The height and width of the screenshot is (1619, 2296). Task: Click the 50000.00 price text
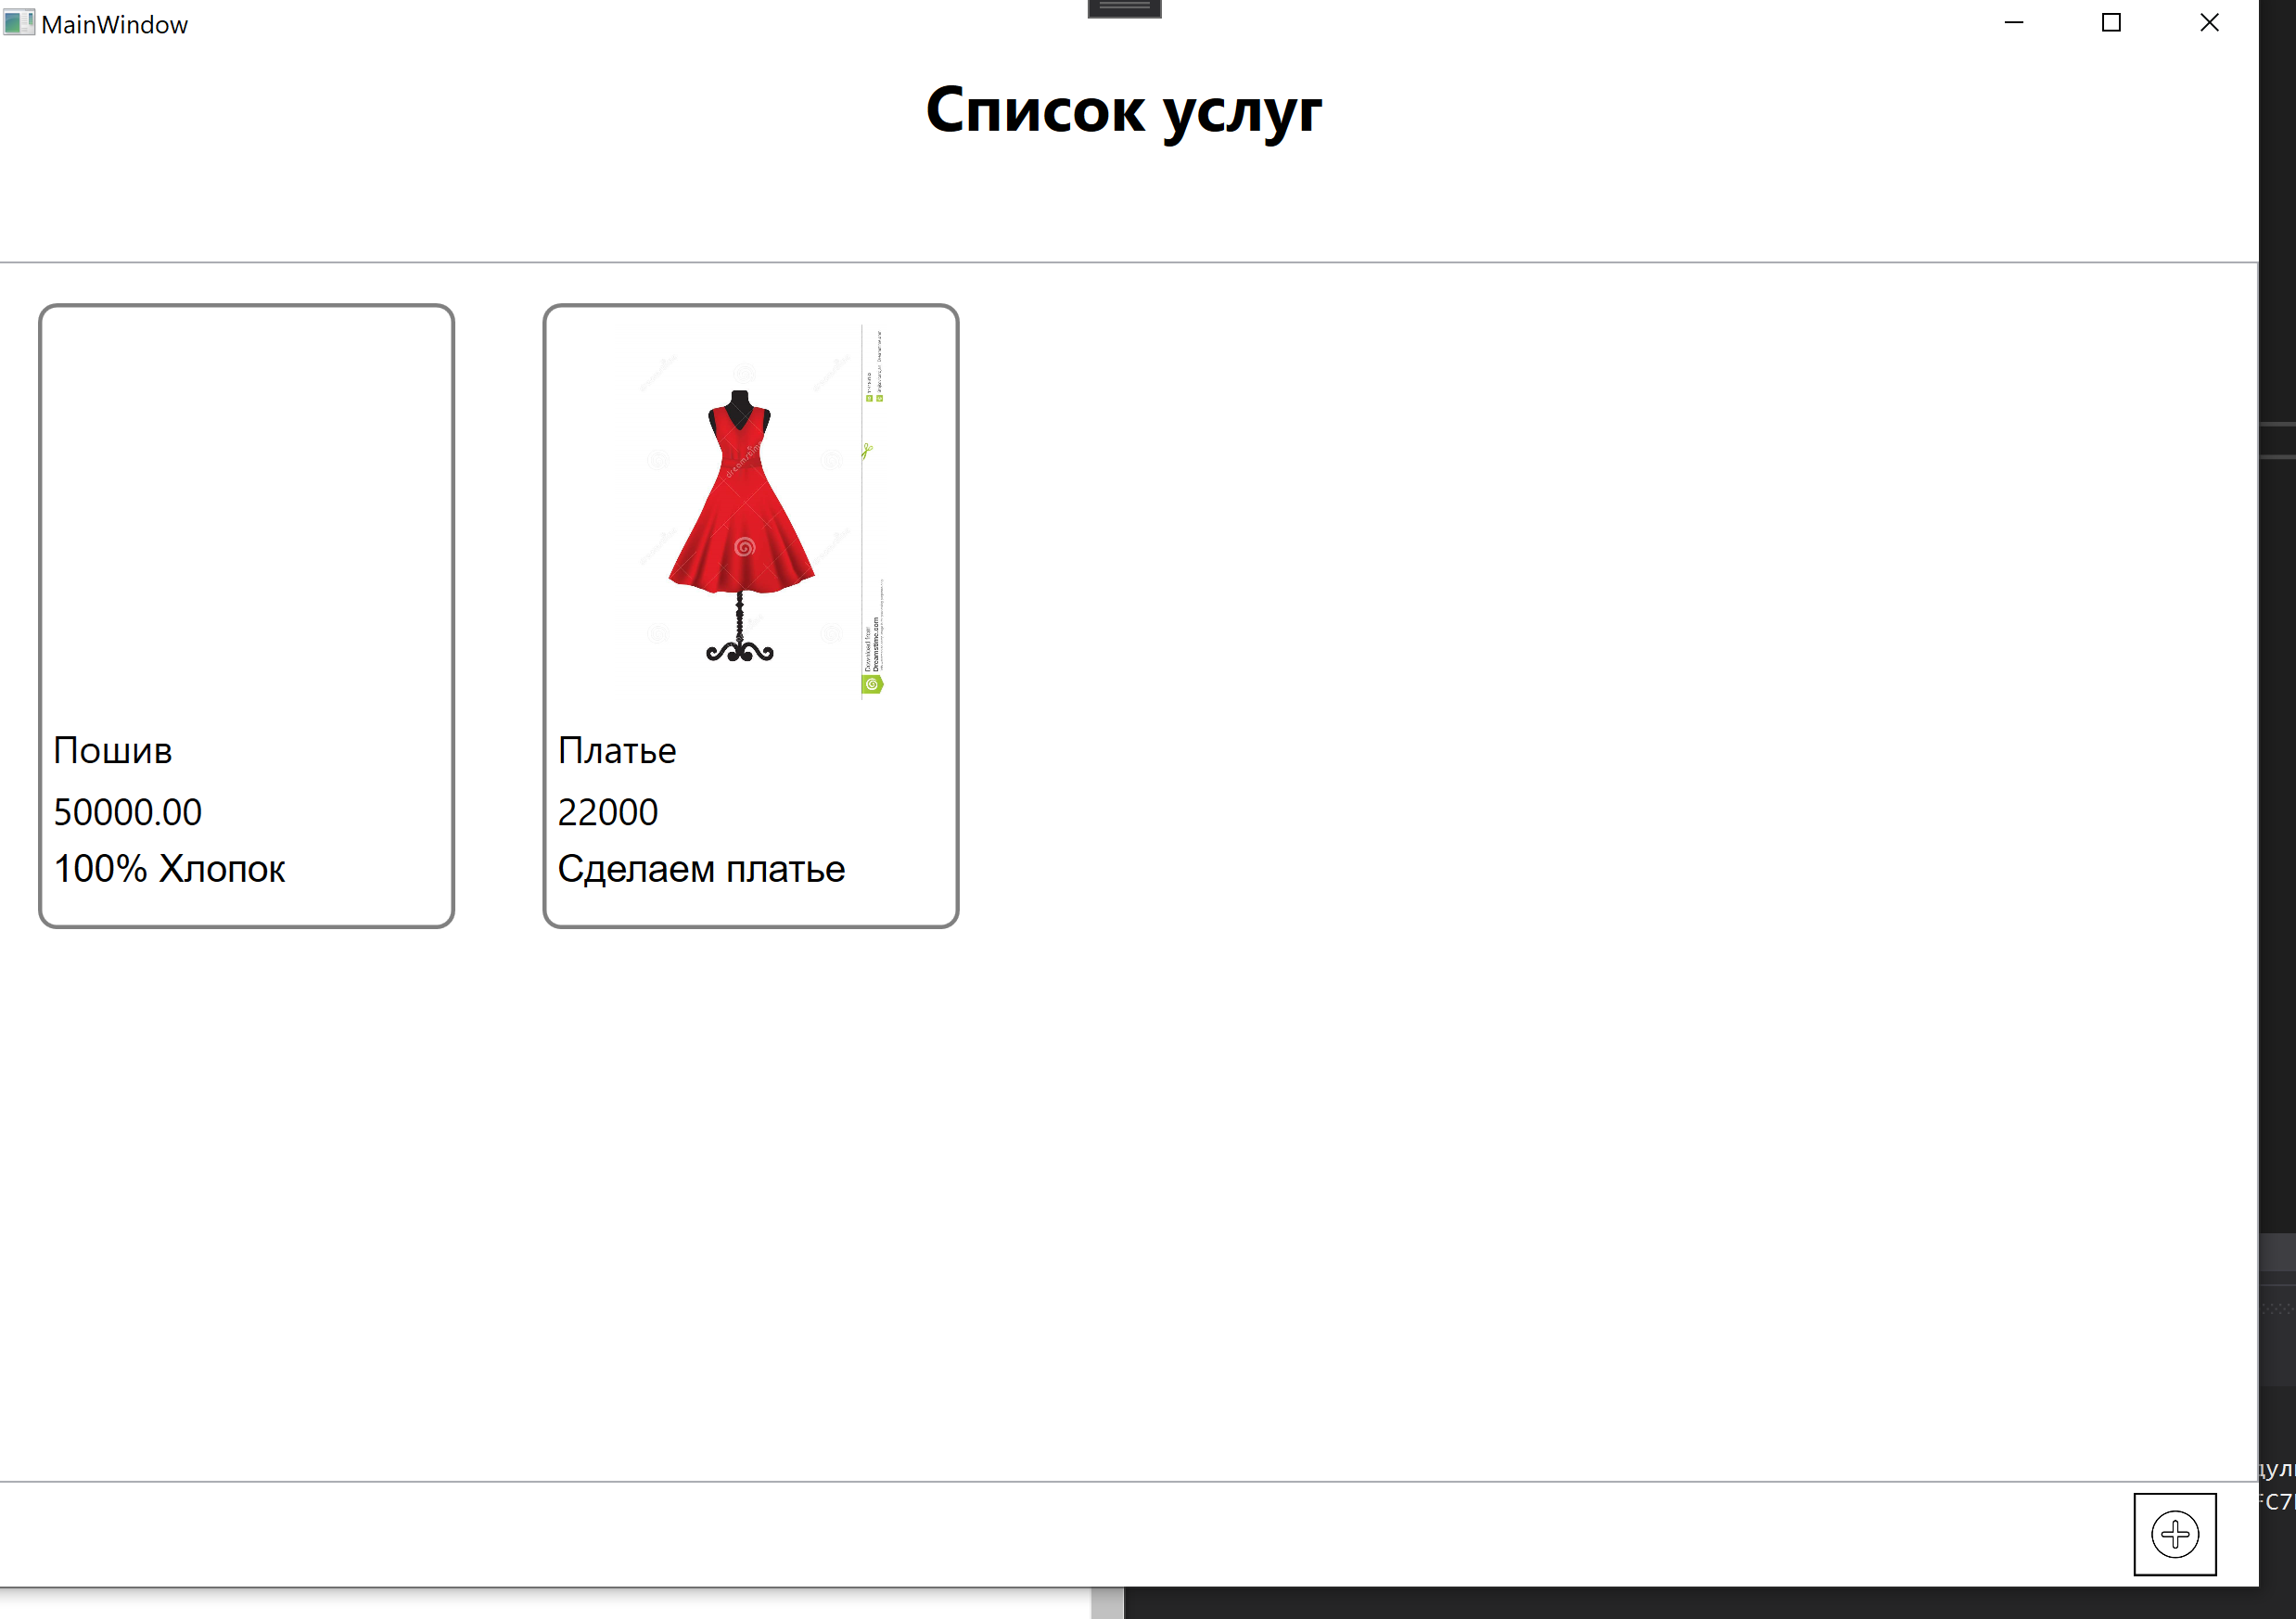[x=128, y=812]
